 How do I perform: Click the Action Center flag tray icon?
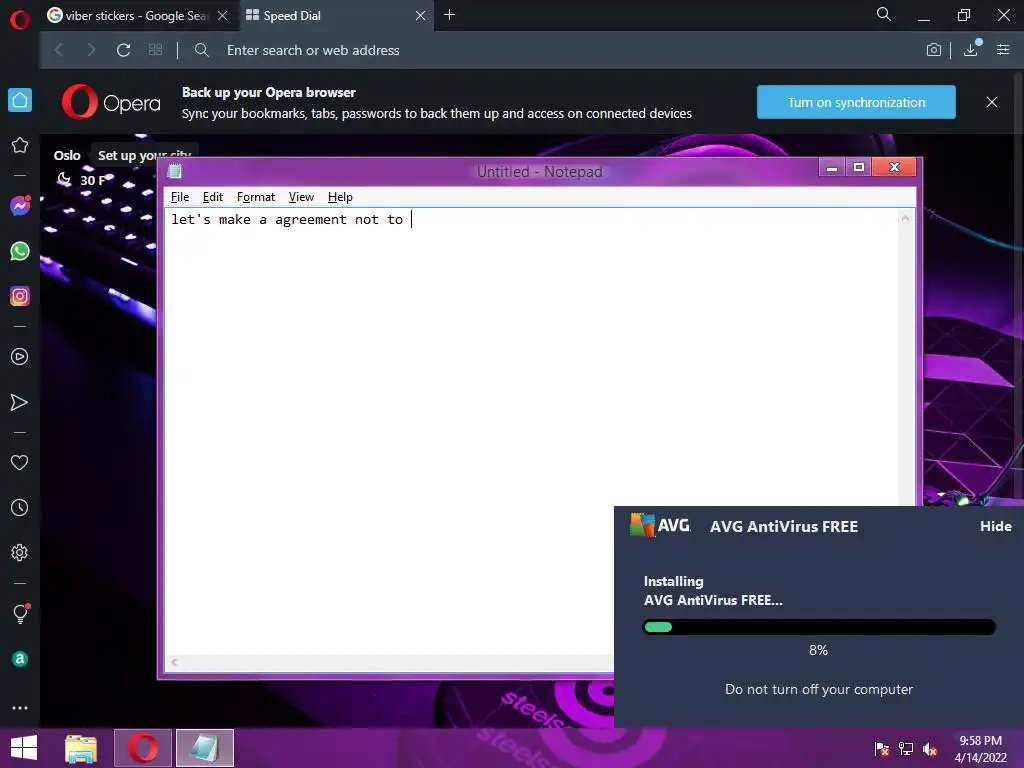pyautogui.click(x=882, y=749)
